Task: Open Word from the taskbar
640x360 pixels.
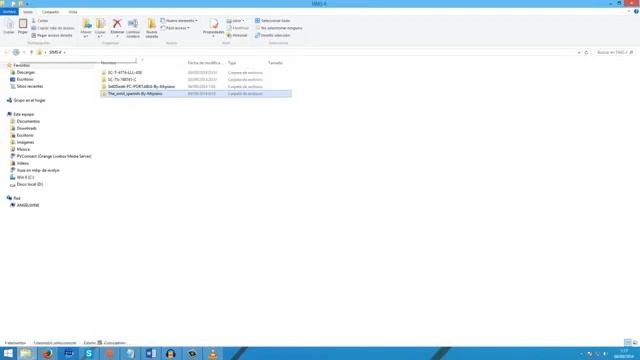Action: tap(151, 353)
